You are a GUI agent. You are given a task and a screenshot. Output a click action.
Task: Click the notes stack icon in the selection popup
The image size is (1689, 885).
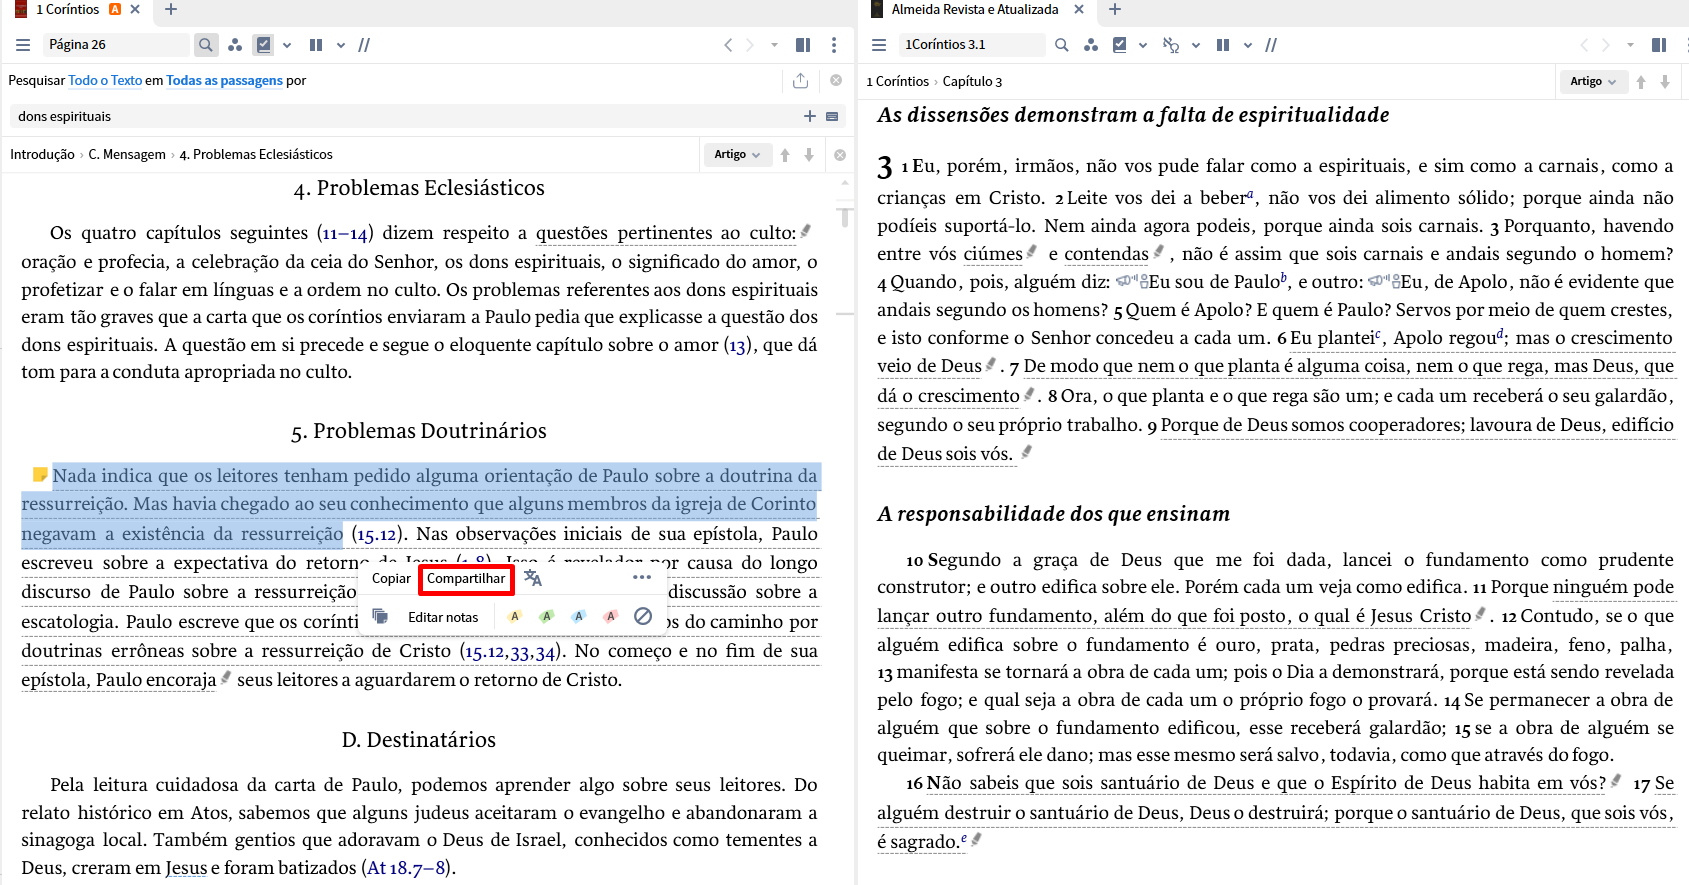(380, 617)
